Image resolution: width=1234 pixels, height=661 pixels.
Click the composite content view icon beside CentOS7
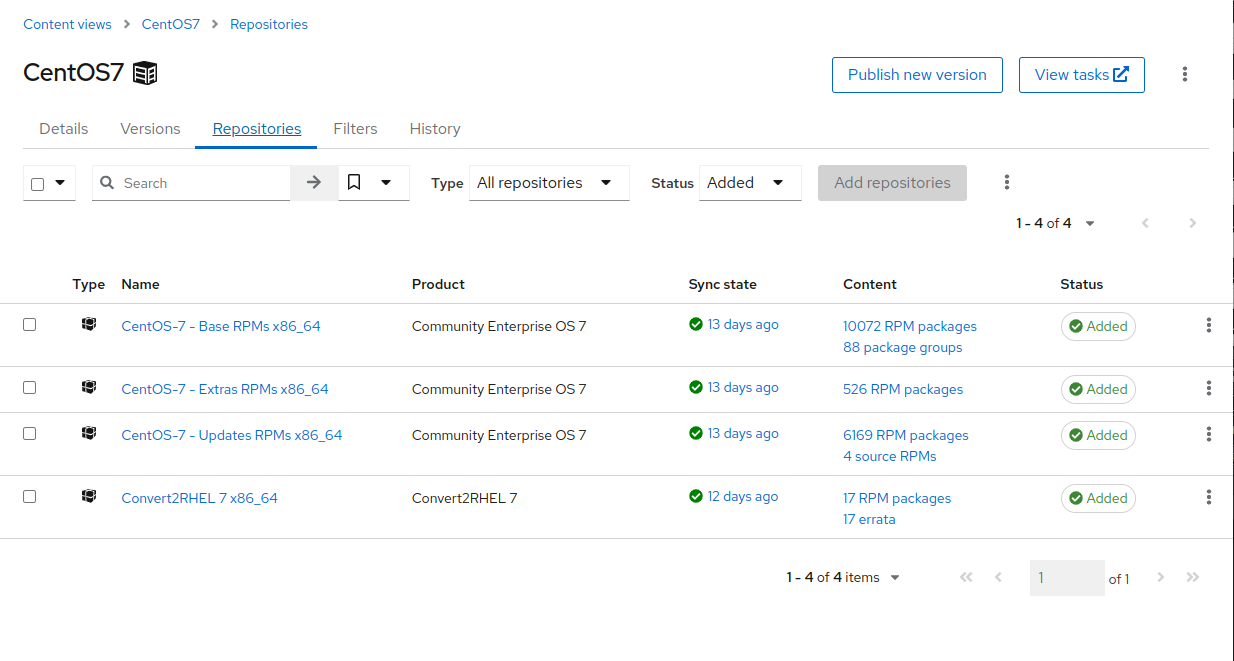tap(145, 73)
